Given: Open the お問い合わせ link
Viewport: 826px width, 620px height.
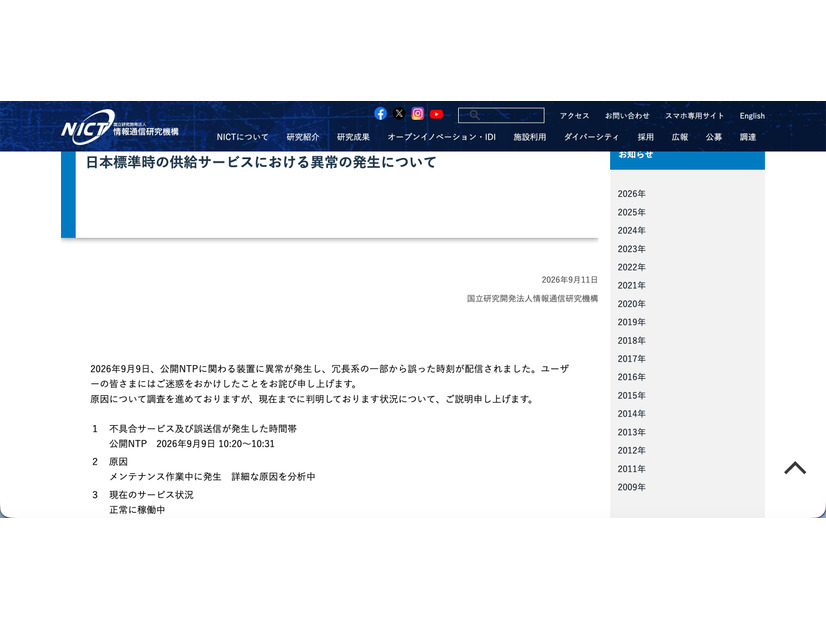Looking at the screenshot, I should [x=627, y=116].
